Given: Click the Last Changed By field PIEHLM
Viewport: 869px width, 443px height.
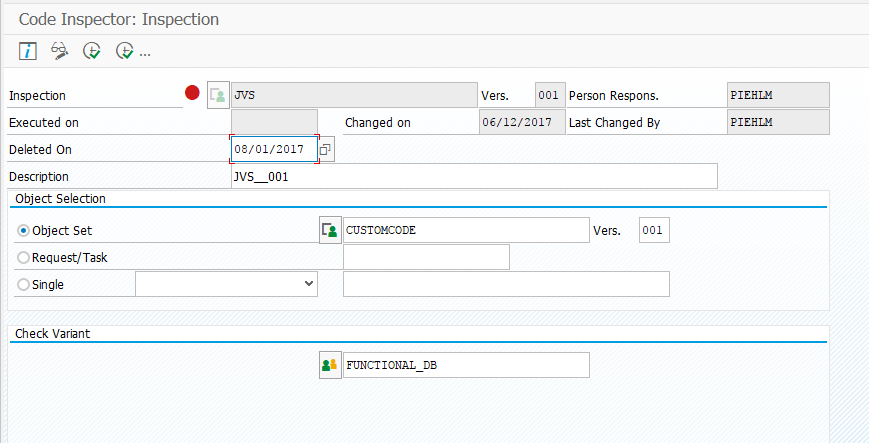Looking at the screenshot, I should tap(778, 122).
